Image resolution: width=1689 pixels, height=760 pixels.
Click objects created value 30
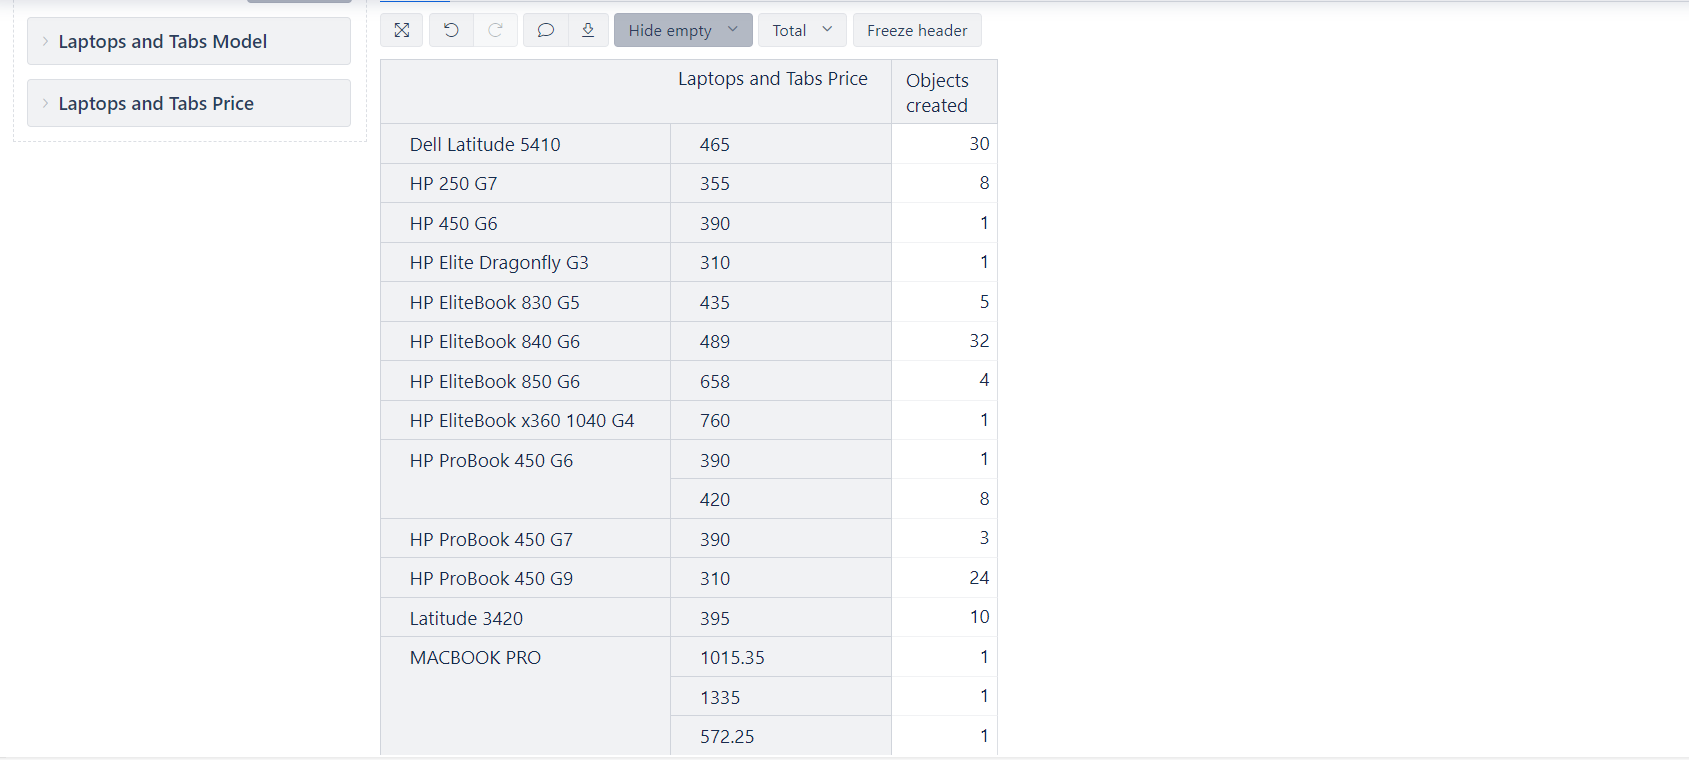(944, 144)
